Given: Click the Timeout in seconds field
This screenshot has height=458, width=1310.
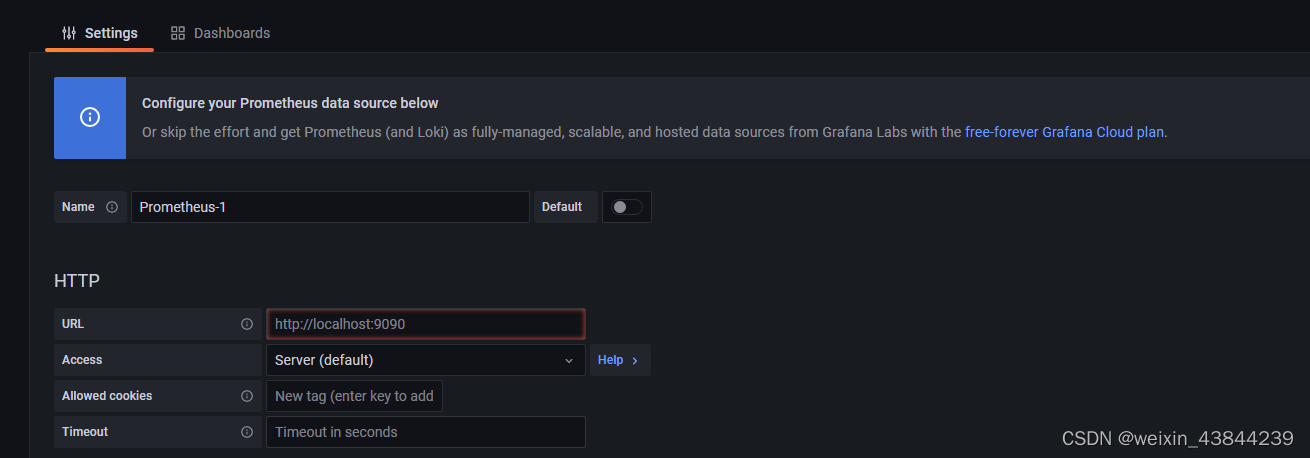Looking at the screenshot, I should [425, 432].
